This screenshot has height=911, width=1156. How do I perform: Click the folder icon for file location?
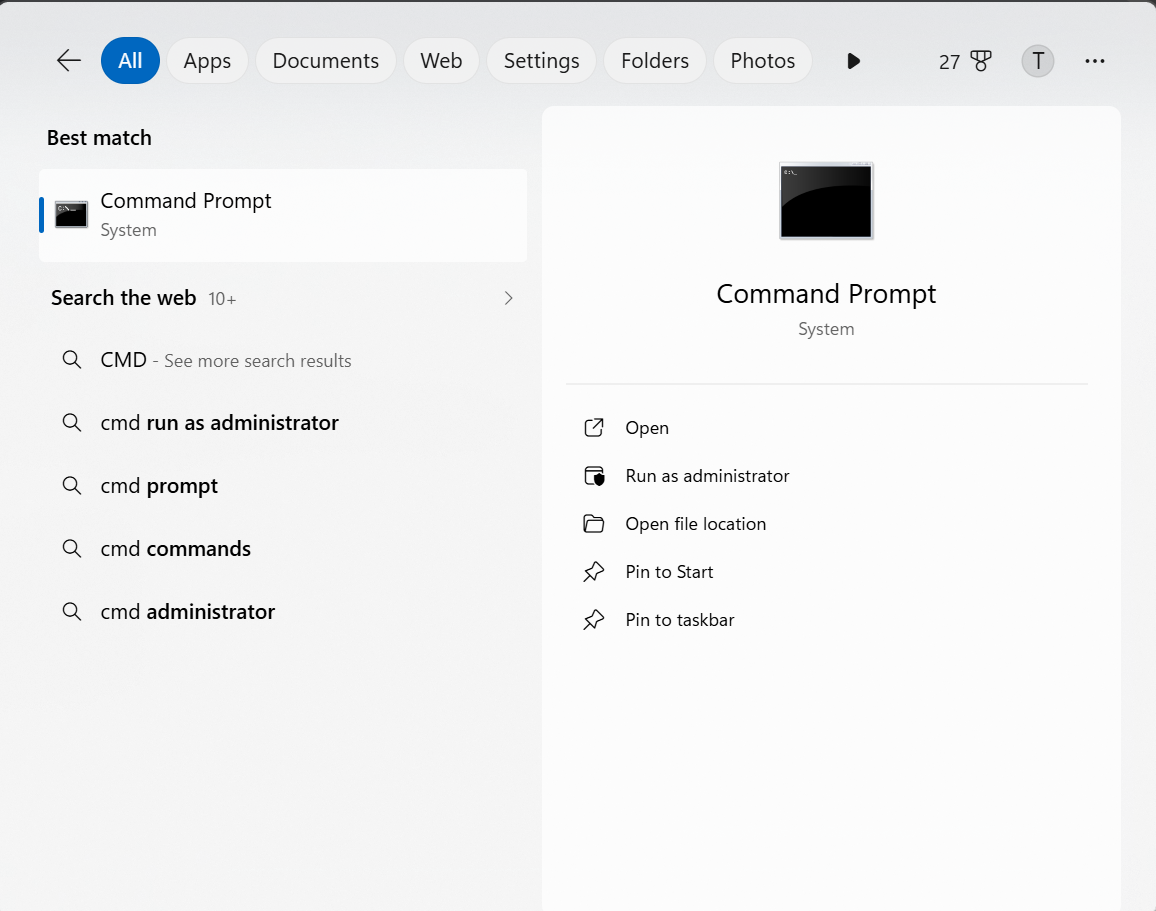[593, 523]
